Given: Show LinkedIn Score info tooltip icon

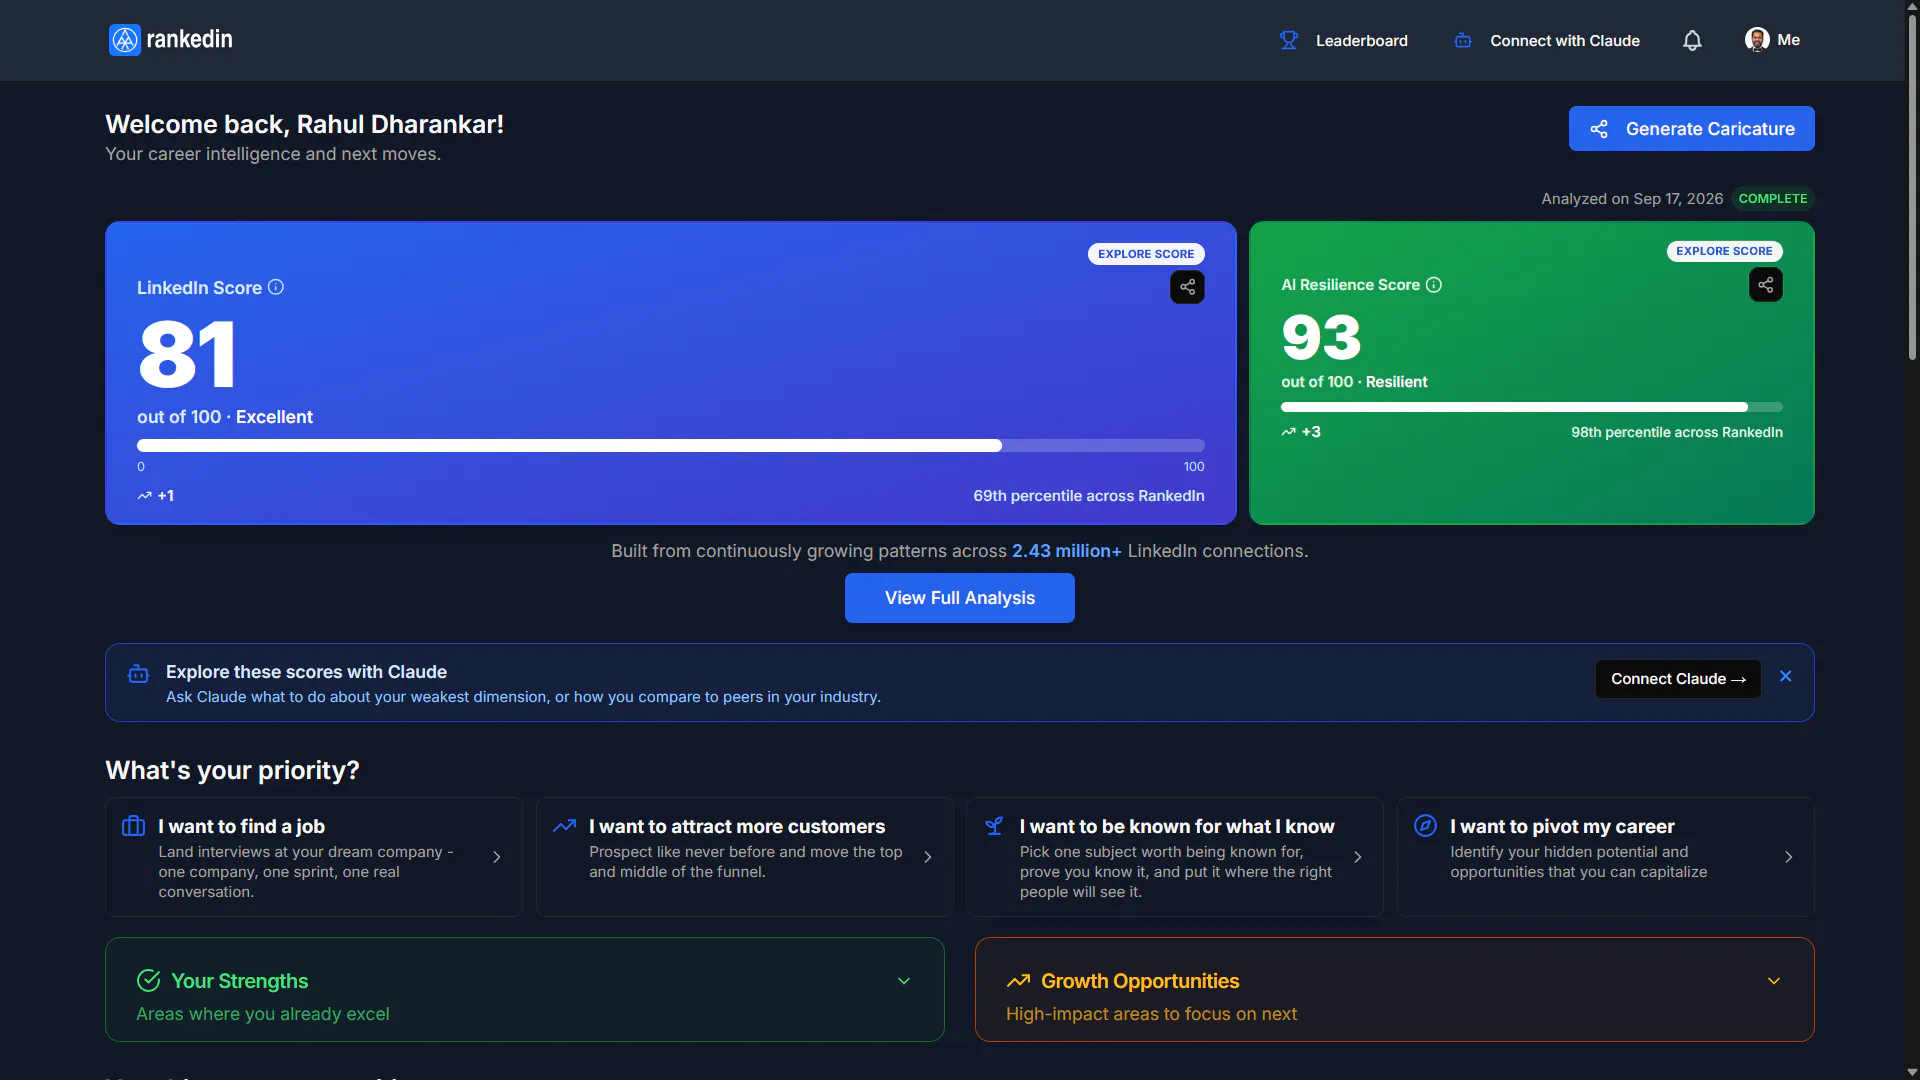Looking at the screenshot, I should tap(276, 287).
